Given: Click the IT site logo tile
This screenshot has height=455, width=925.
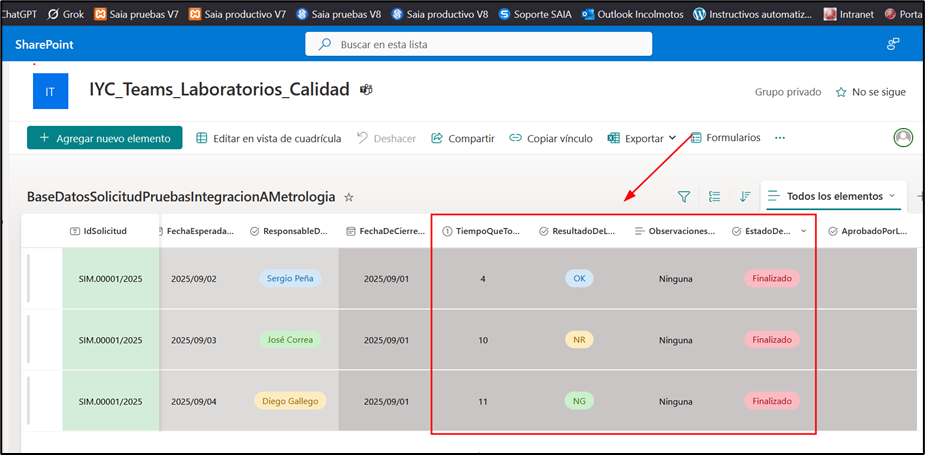Looking at the screenshot, I should (50, 92).
